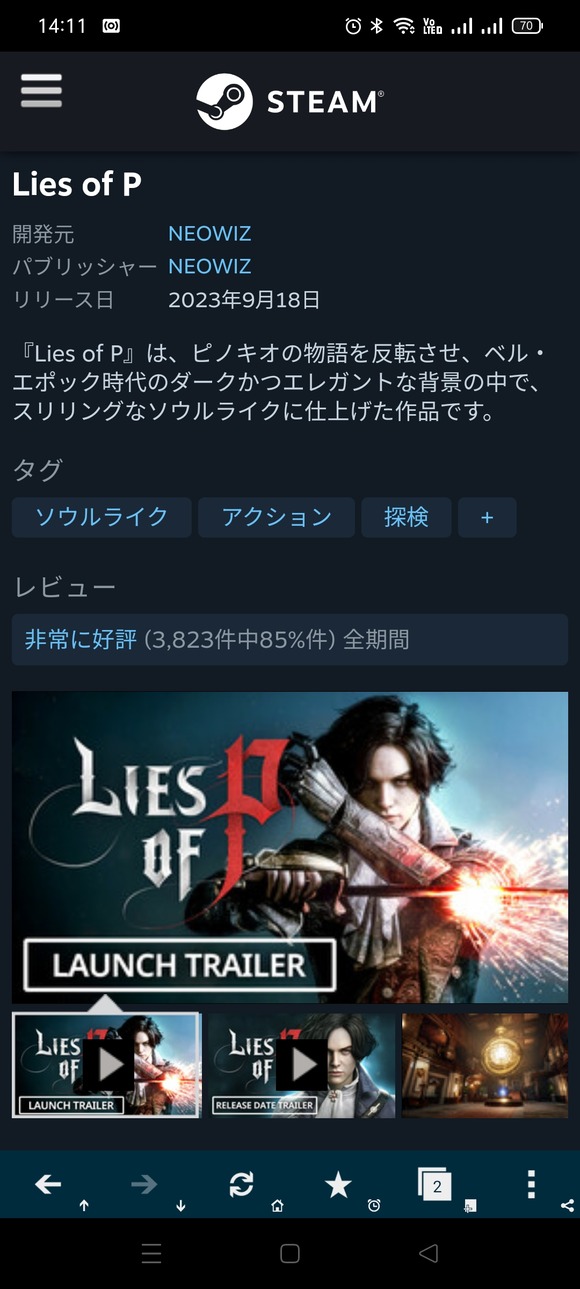Screen dimensions: 580x1289
Task: Play the LAUNCH TRAILER thumbnail
Action: (x=106, y=1065)
